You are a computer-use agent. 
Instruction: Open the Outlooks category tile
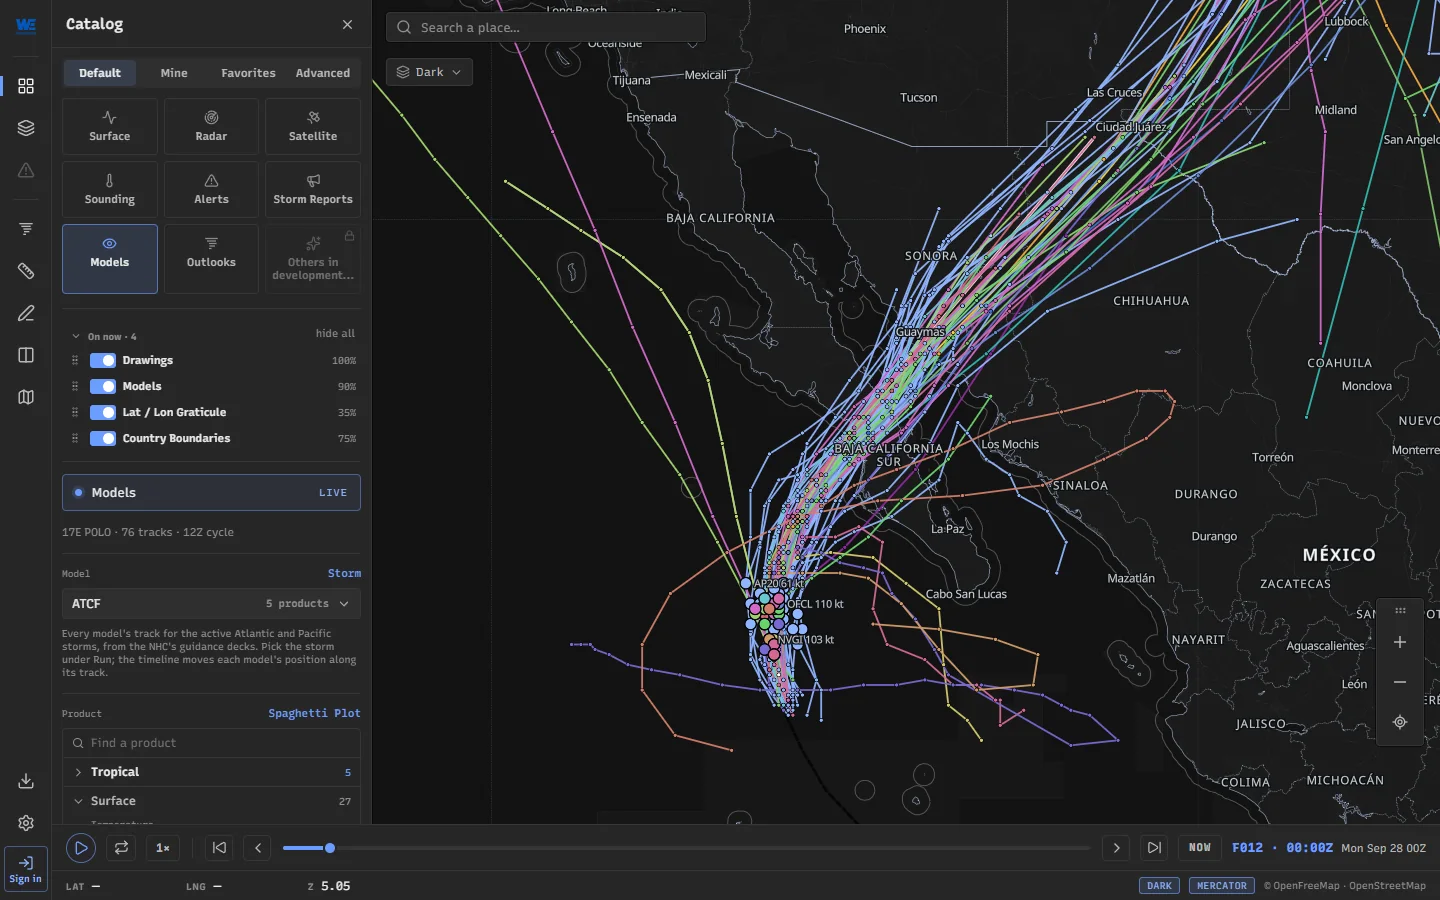[x=211, y=259]
